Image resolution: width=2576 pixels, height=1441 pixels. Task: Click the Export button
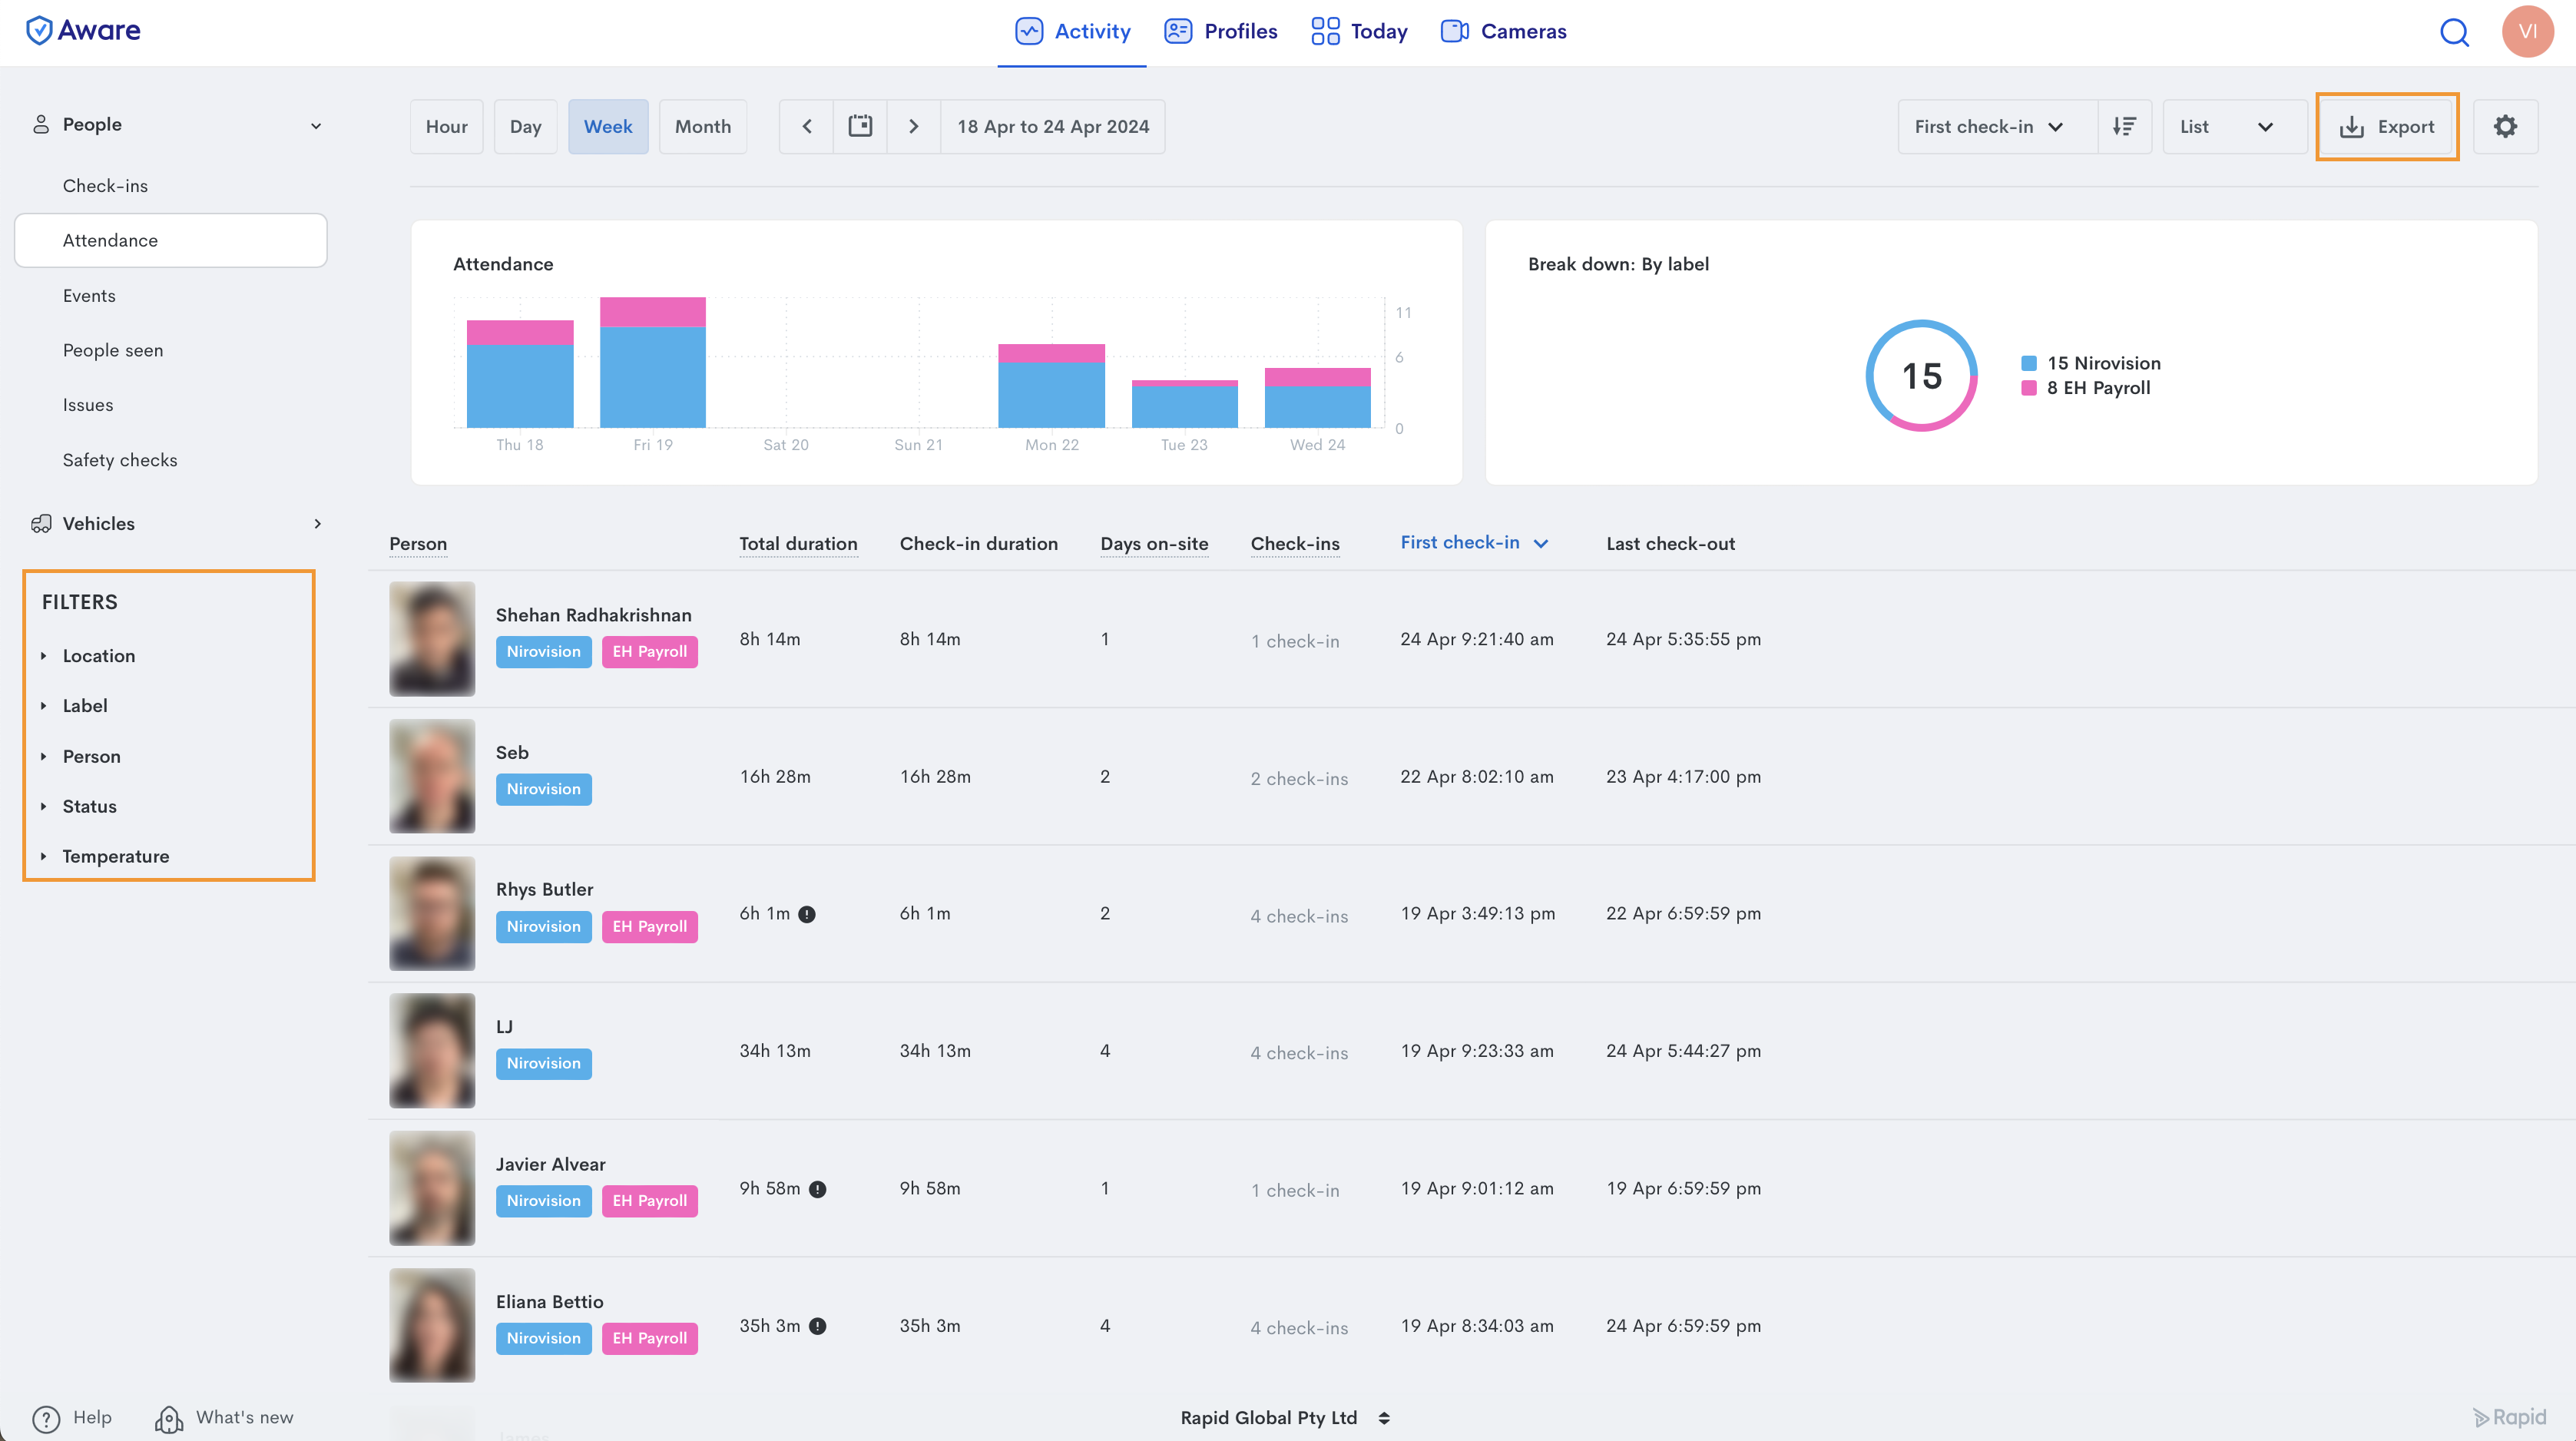pyautogui.click(x=2387, y=126)
